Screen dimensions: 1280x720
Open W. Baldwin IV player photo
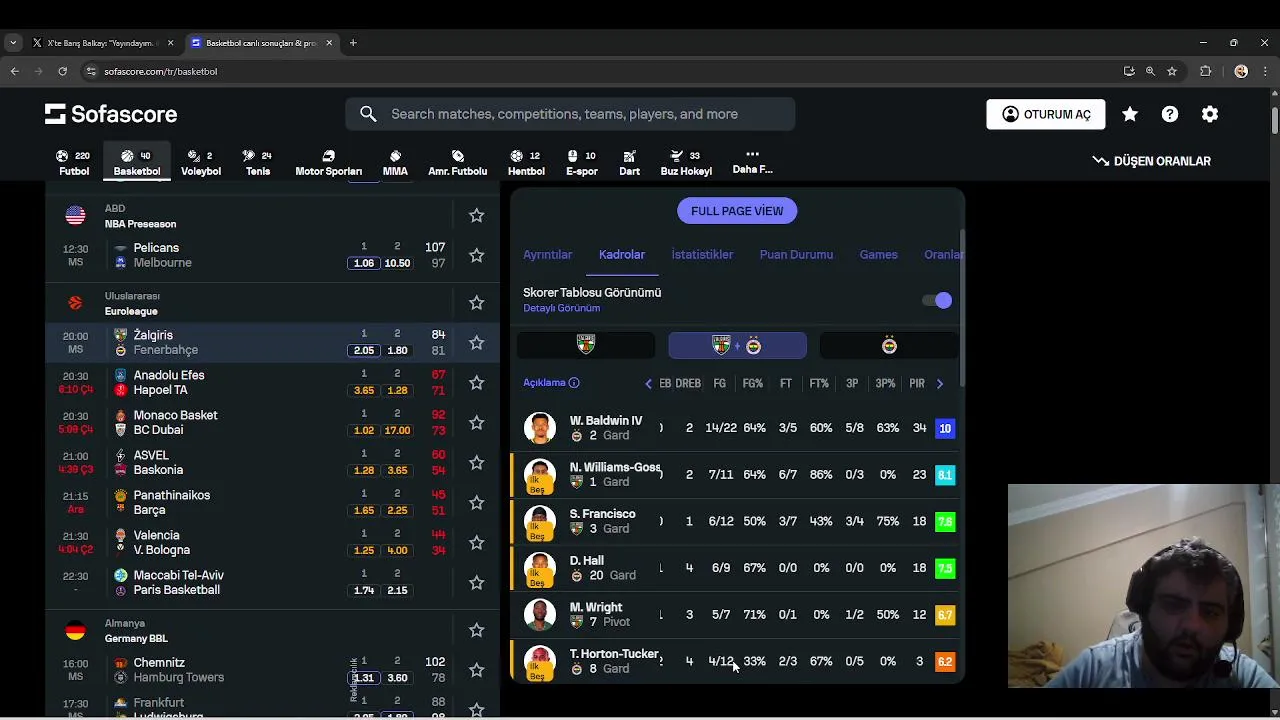(x=540, y=428)
